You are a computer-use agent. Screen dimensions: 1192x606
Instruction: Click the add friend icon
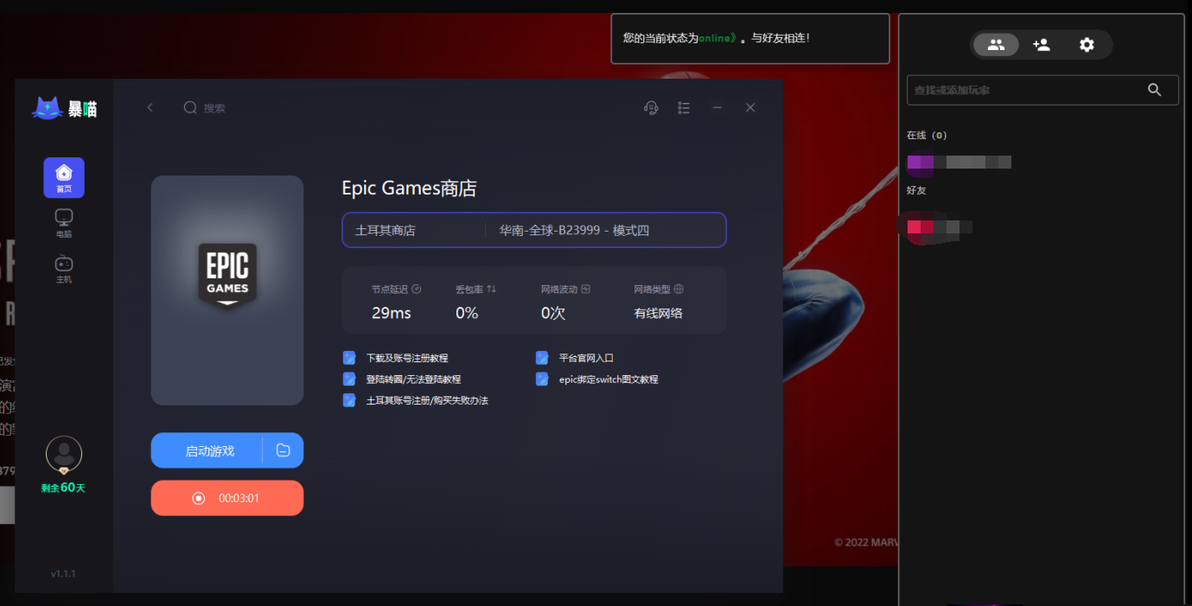tap(1041, 45)
